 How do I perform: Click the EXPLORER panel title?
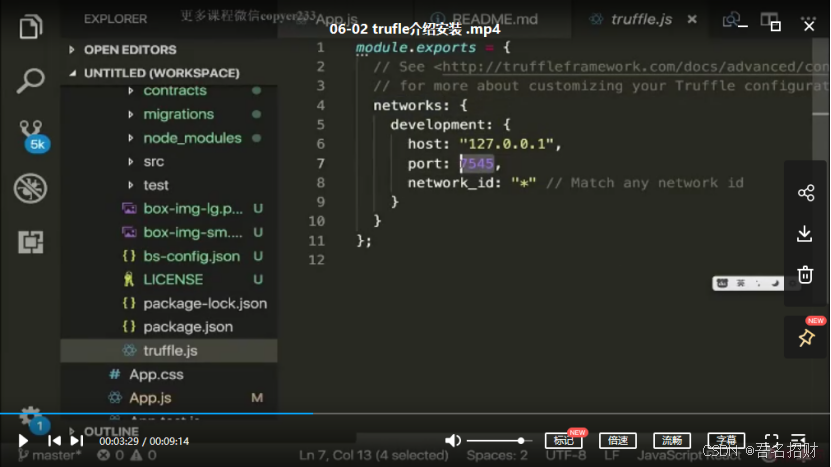pos(116,19)
